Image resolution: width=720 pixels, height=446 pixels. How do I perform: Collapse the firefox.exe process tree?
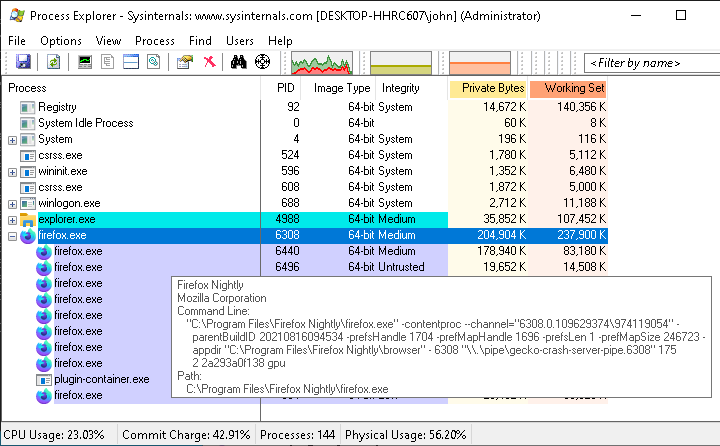pos(12,236)
